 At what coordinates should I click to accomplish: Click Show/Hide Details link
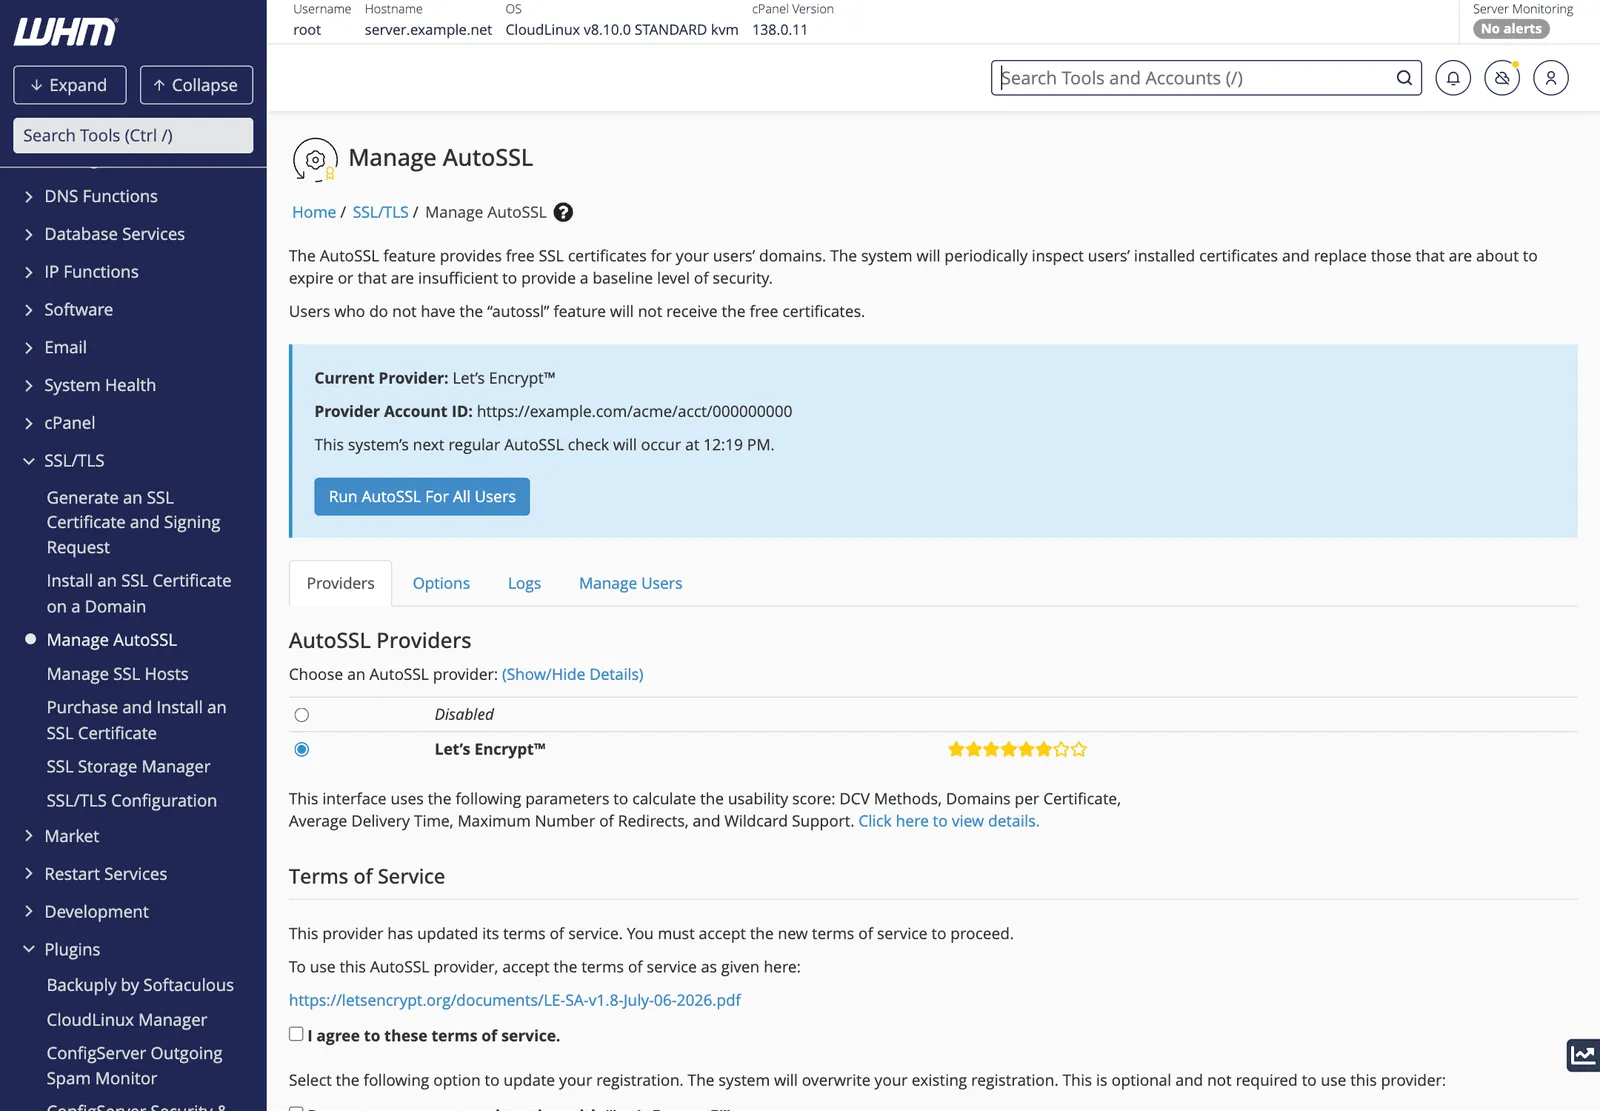(x=572, y=675)
